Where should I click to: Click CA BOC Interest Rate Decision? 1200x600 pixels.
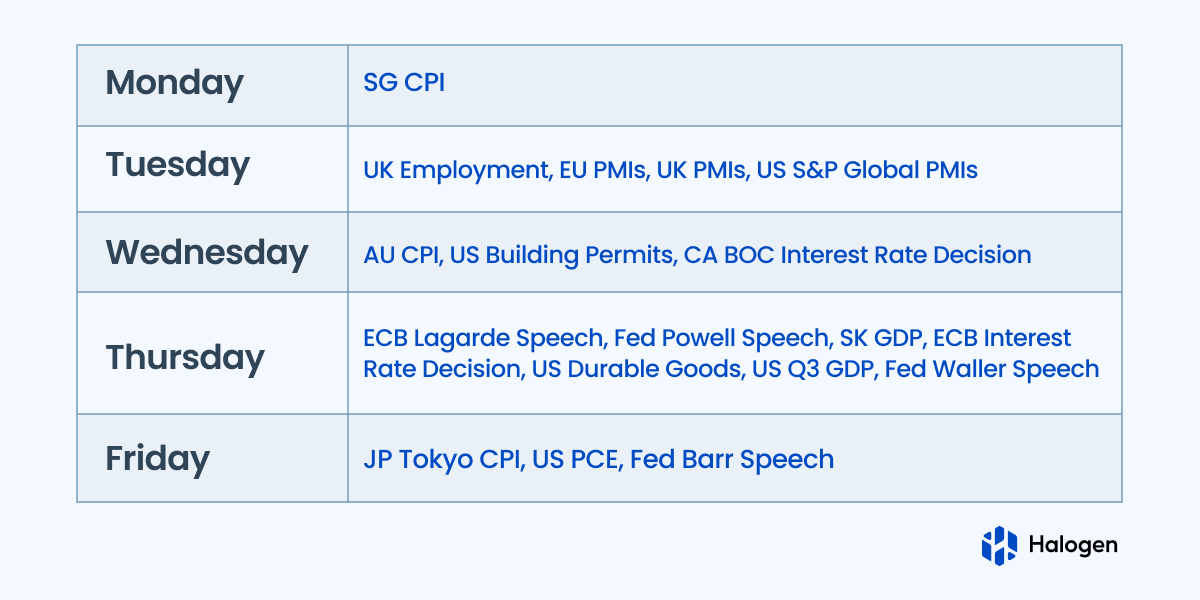tap(857, 255)
